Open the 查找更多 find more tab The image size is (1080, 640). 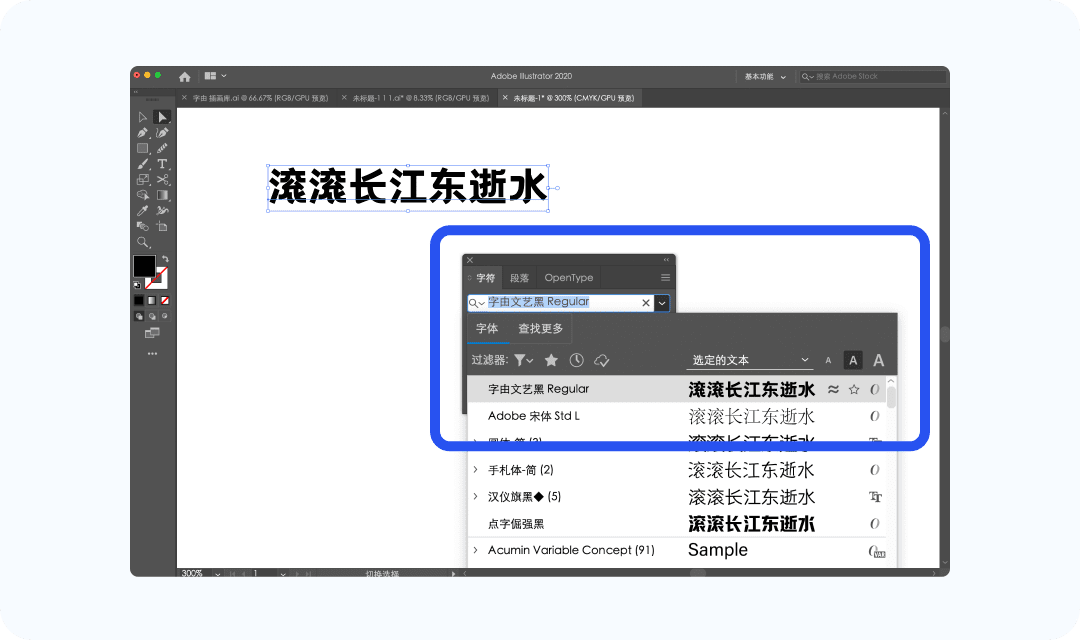(x=541, y=329)
